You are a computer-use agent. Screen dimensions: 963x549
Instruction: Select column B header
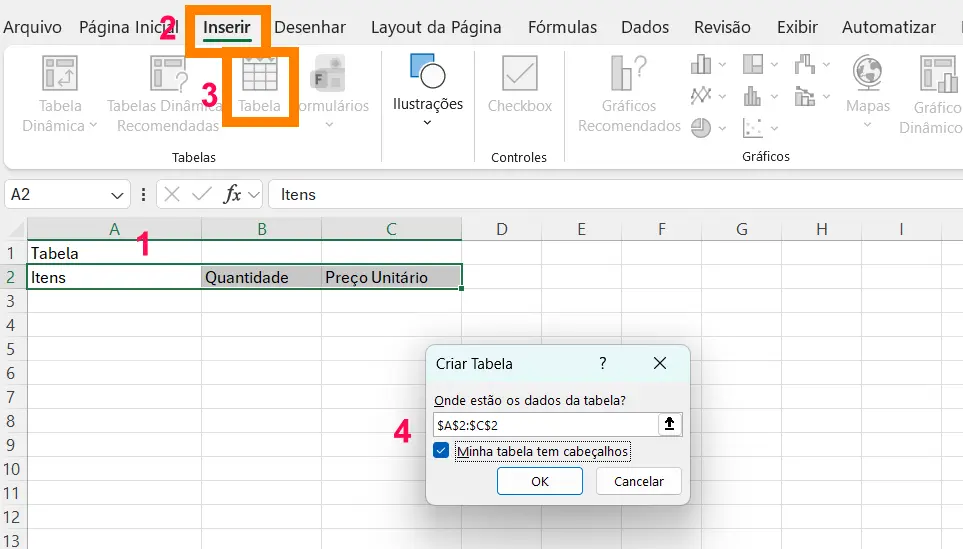(262, 230)
